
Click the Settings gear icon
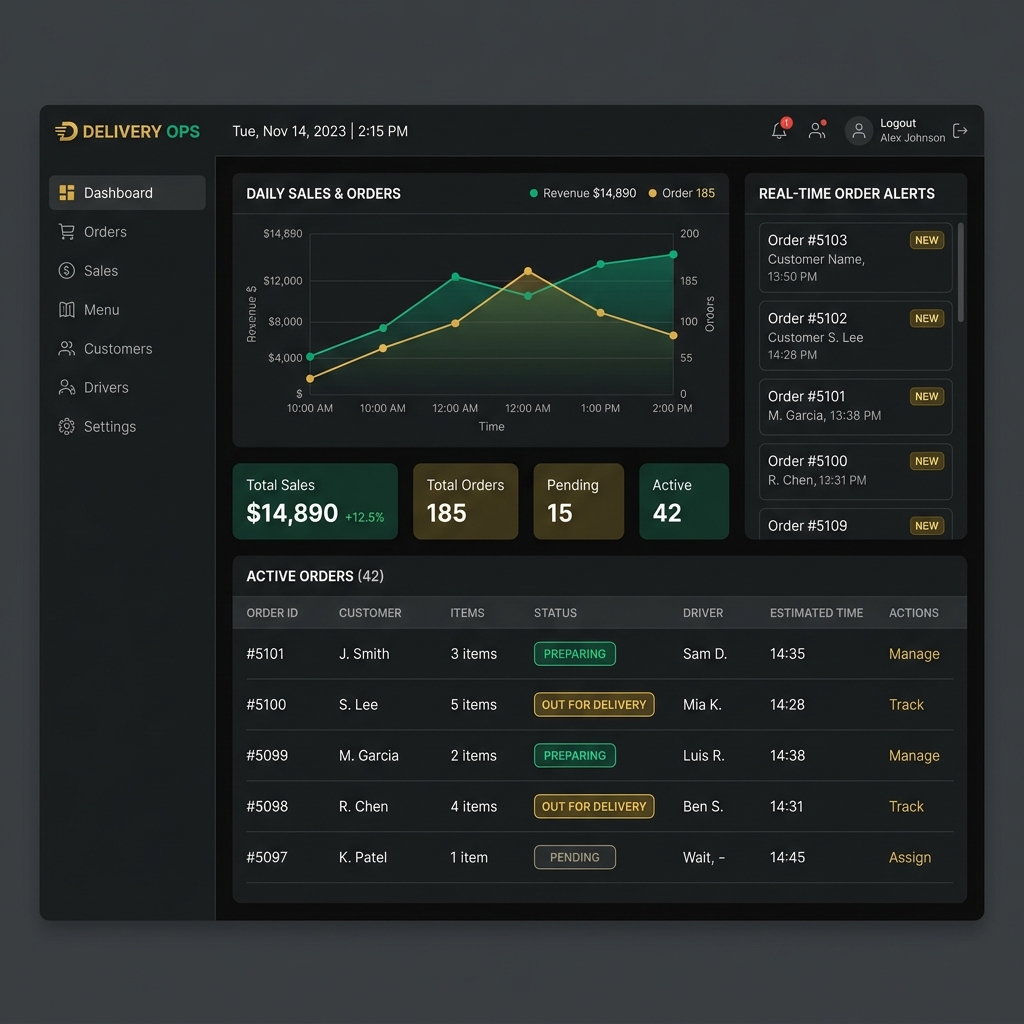pos(67,427)
